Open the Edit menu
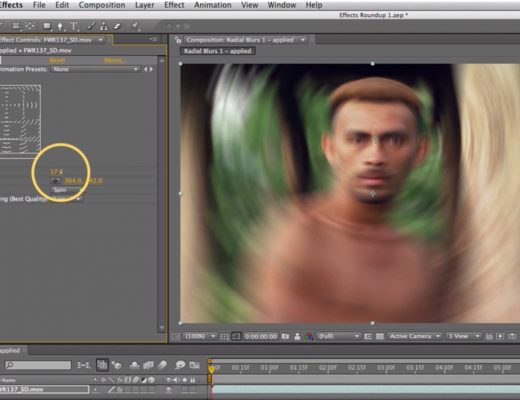 click(62, 5)
